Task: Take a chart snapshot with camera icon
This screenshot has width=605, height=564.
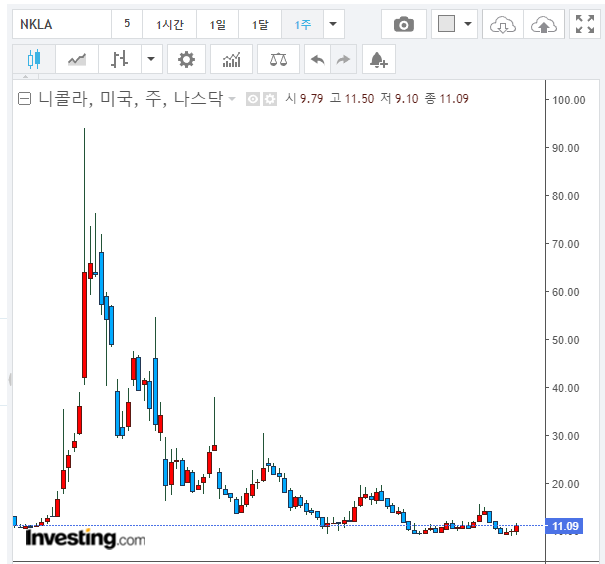Action: click(x=404, y=24)
